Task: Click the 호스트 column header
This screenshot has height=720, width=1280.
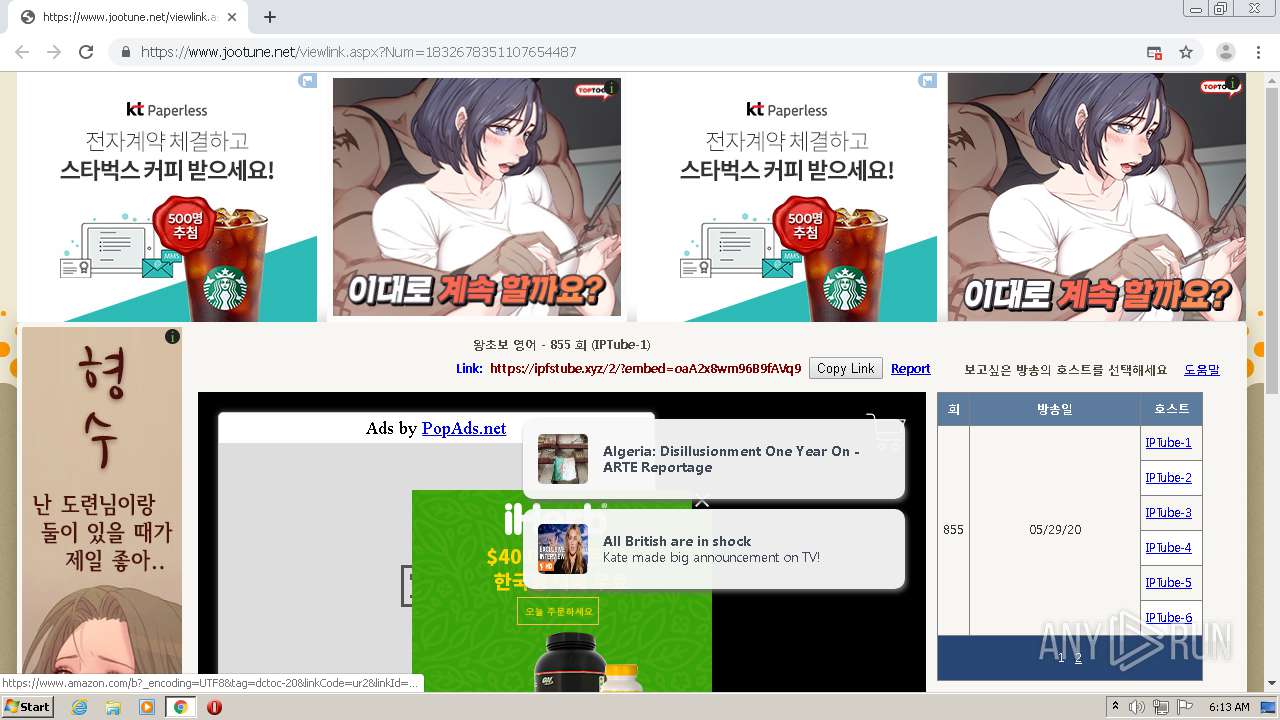Action: pos(1172,409)
